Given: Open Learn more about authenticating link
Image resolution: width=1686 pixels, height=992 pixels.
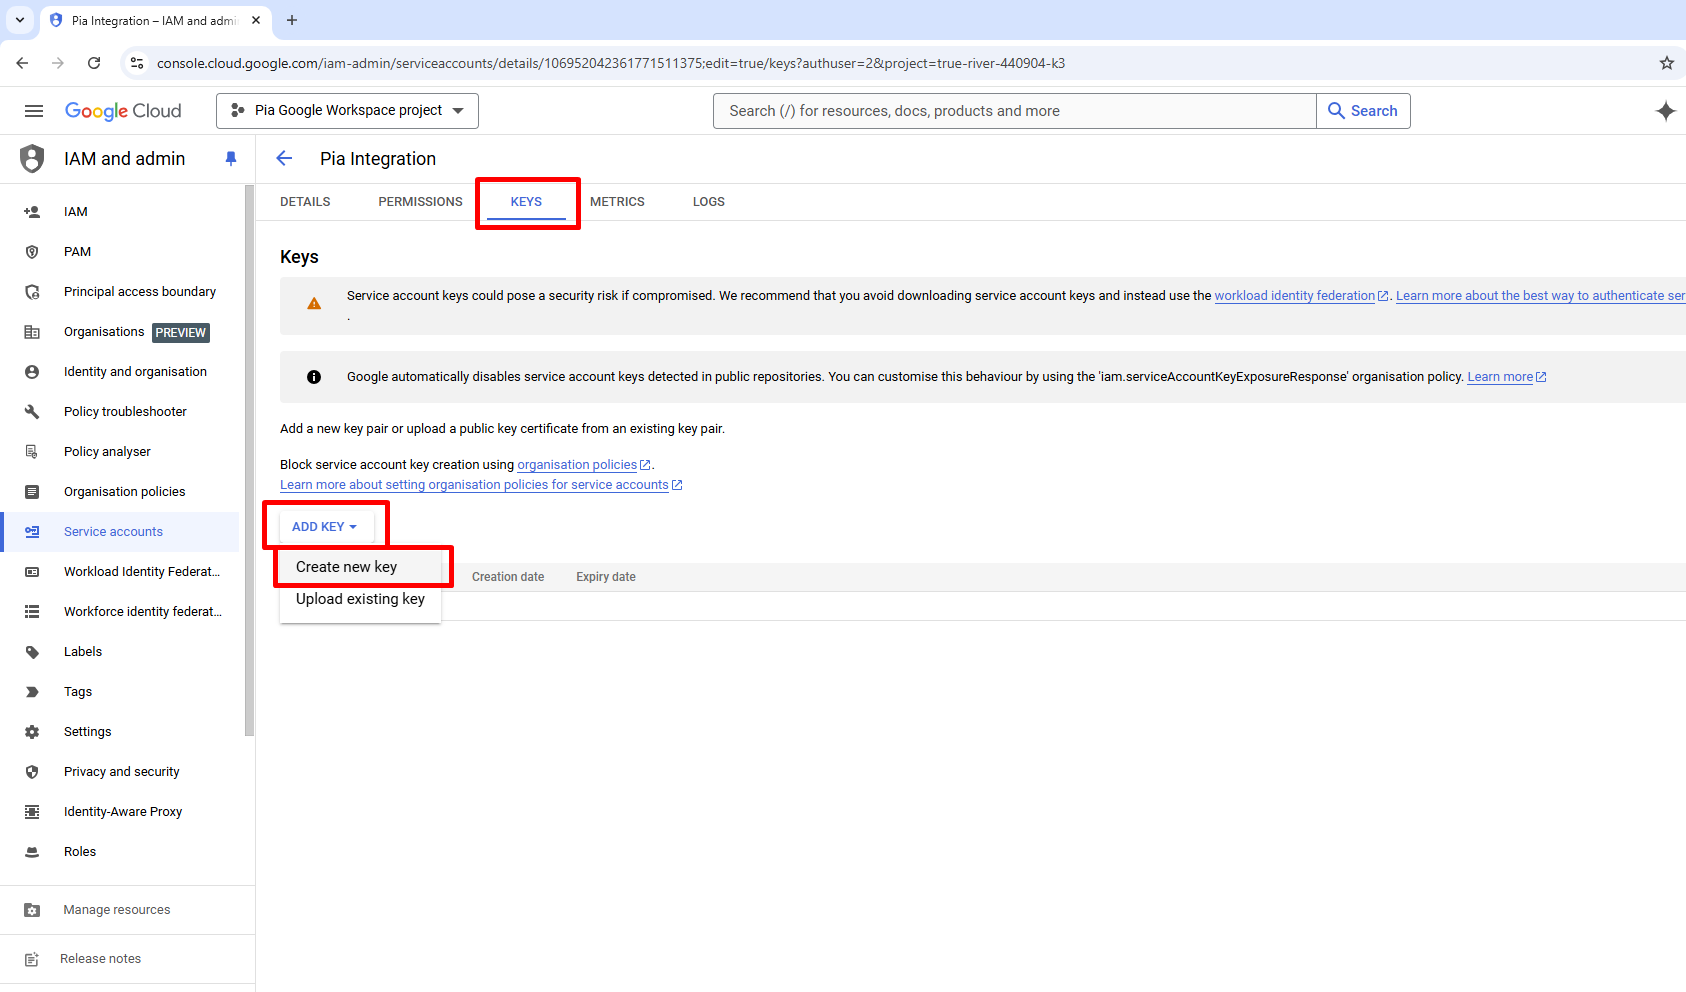Looking at the screenshot, I should 1540,296.
